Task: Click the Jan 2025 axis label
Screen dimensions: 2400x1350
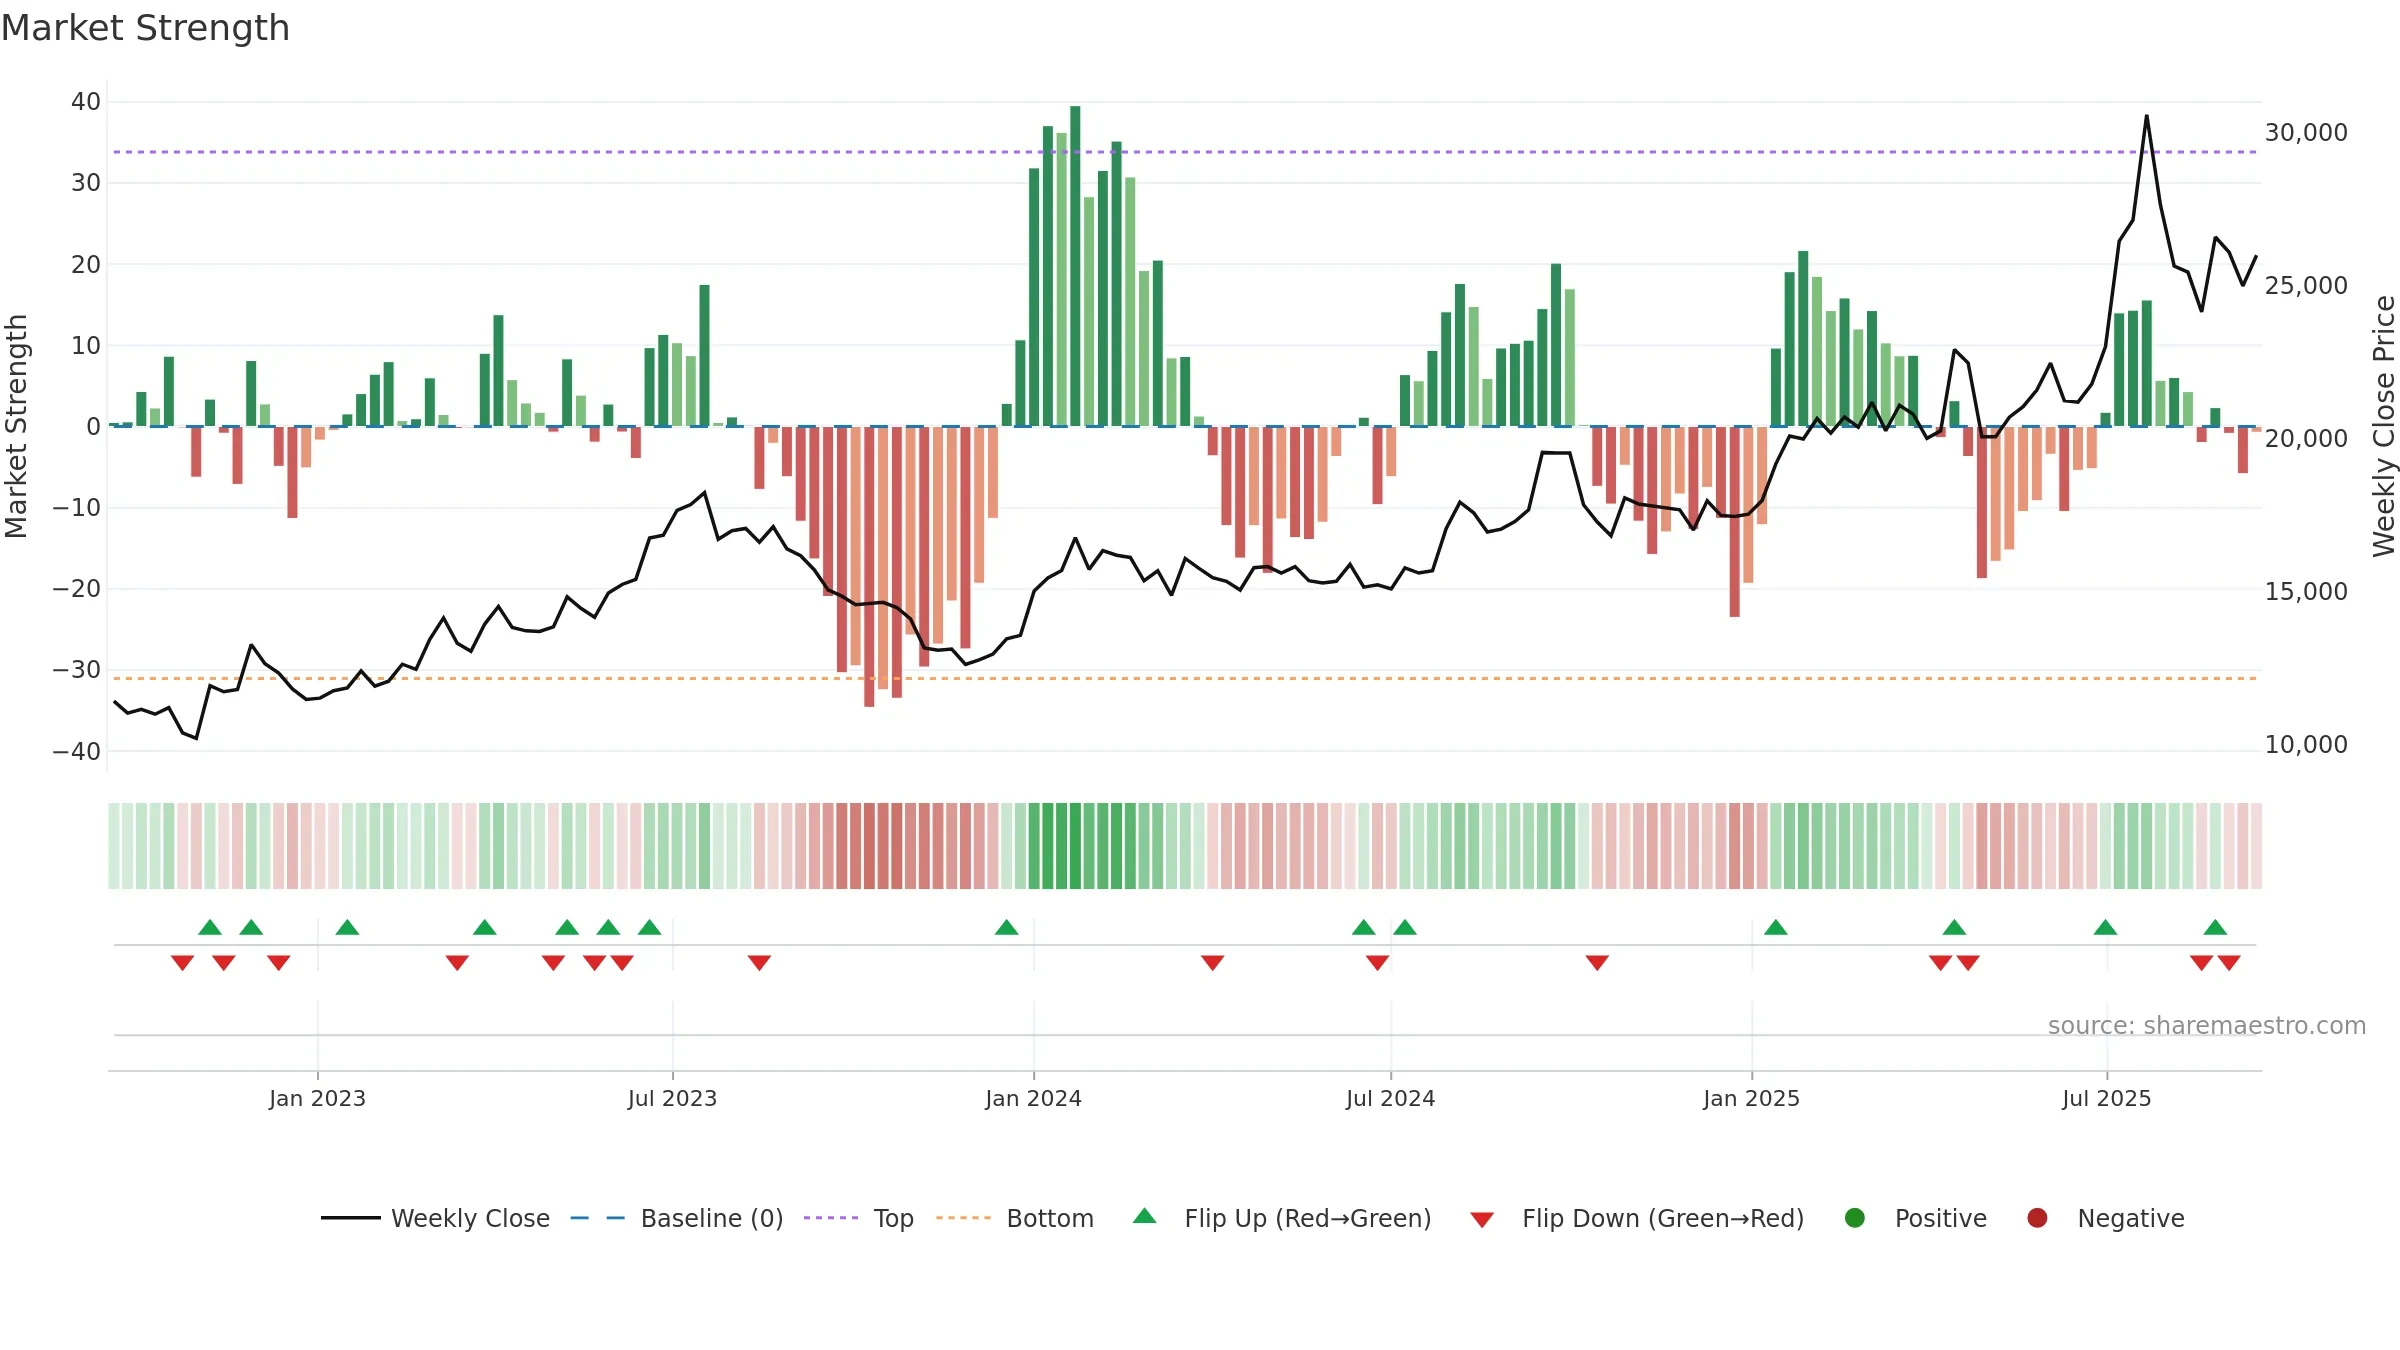Action: point(1751,1098)
